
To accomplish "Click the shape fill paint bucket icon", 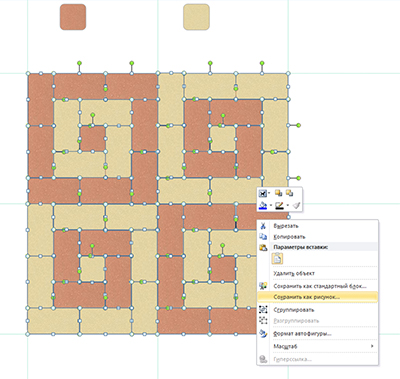I will [x=263, y=206].
